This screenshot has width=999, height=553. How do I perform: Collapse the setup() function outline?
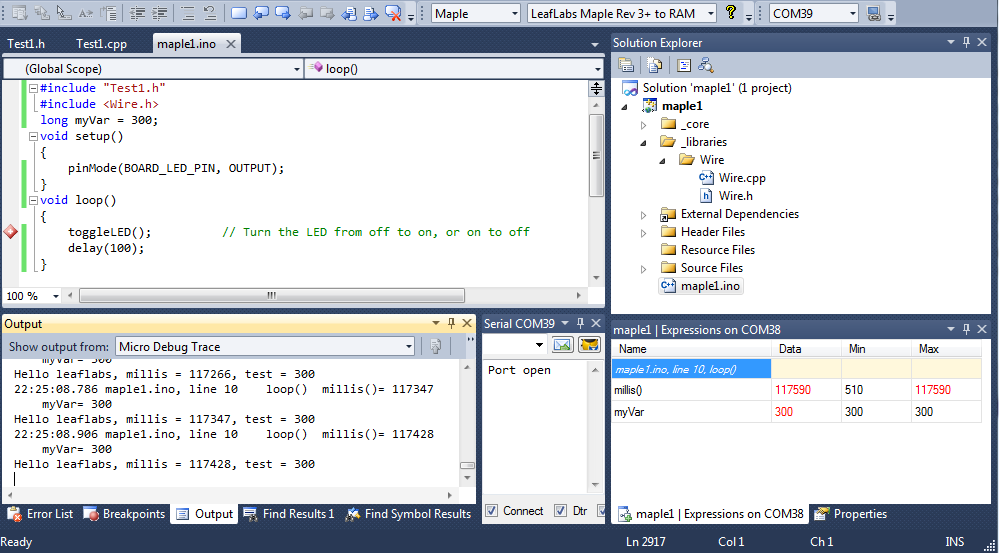point(33,136)
